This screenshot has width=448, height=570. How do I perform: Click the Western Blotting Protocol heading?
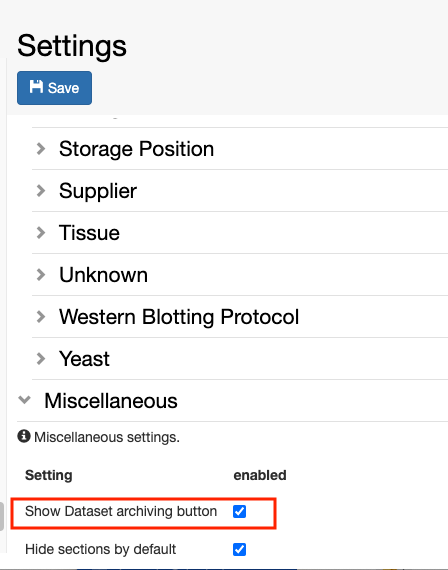pyautogui.click(x=179, y=317)
